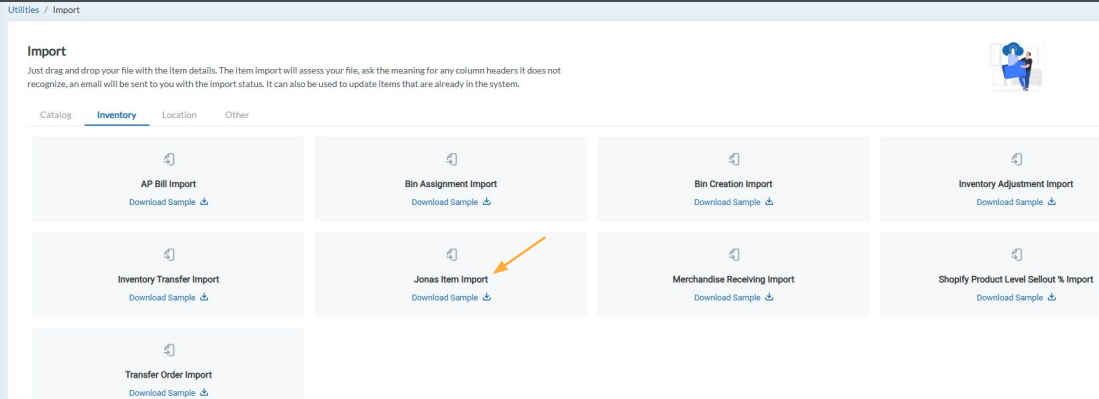1099x399 pixels.
Task: Click download arrow icon under Bin Creation Import
Action: coord(770,202)
